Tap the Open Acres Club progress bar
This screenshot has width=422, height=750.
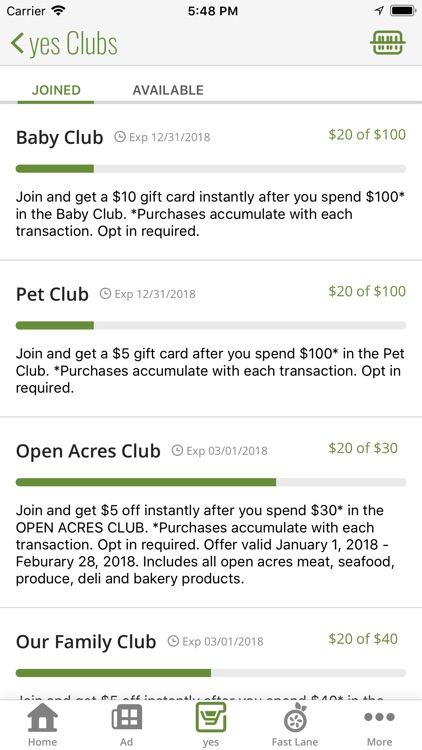tap(211, 482)
